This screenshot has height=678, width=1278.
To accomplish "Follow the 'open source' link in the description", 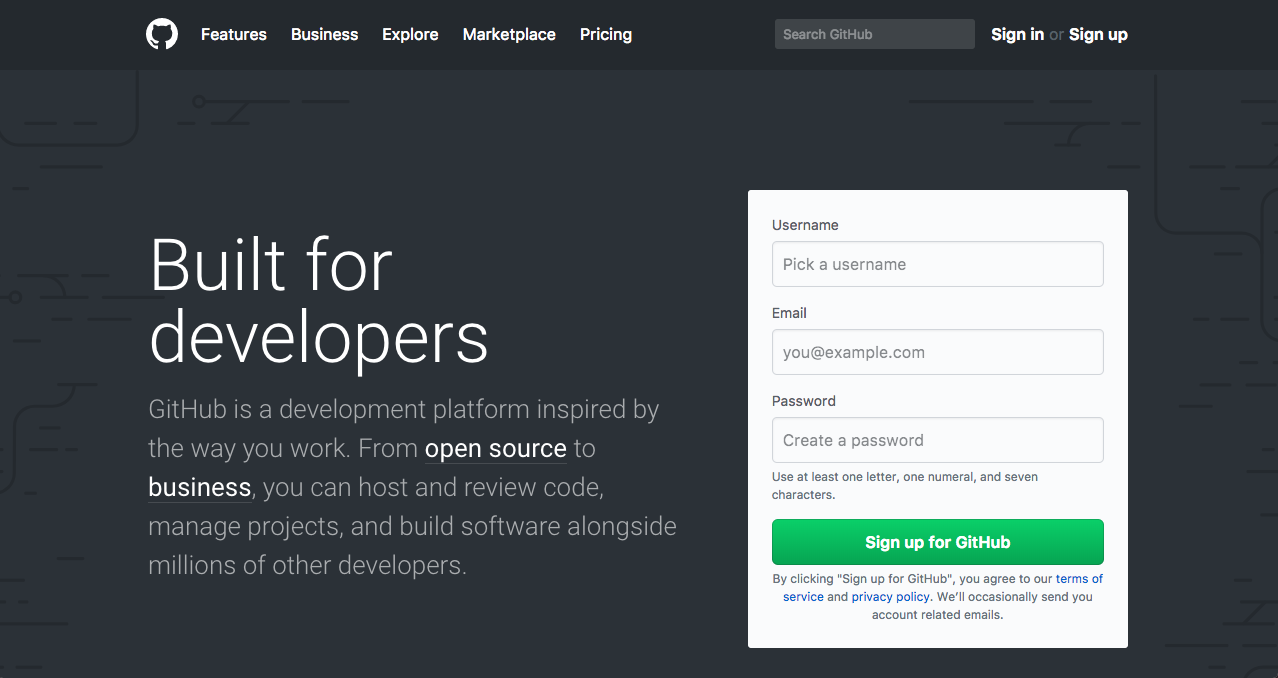I will tap(495, 449).
